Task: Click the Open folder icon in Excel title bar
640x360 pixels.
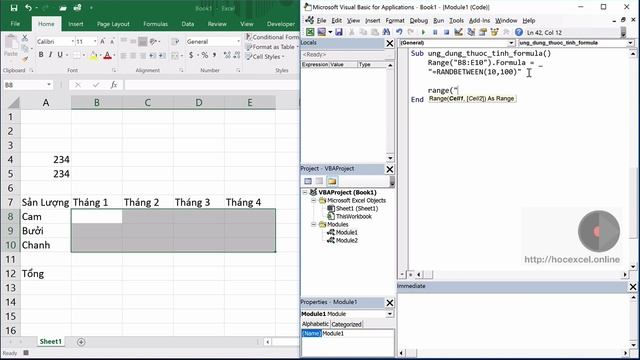Action: 62,8
